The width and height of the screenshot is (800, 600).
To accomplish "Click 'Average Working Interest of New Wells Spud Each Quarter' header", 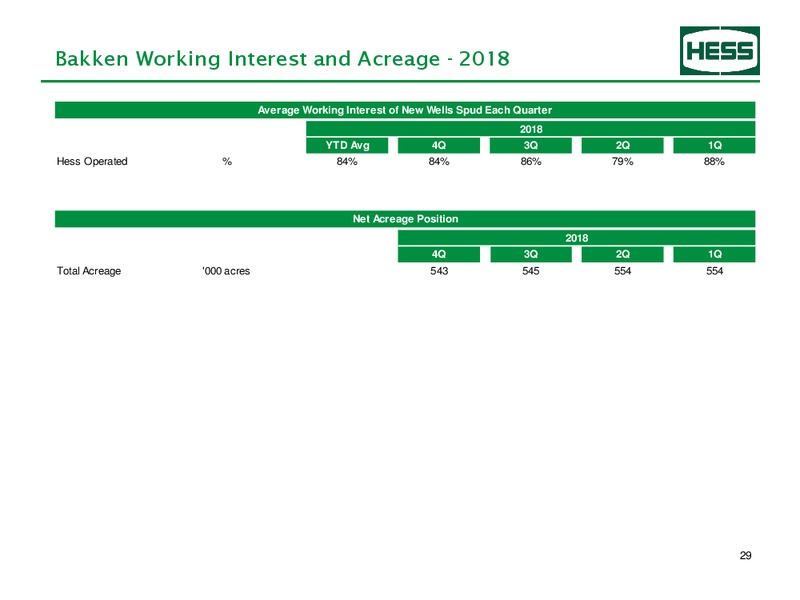I will tap(405, 110).
